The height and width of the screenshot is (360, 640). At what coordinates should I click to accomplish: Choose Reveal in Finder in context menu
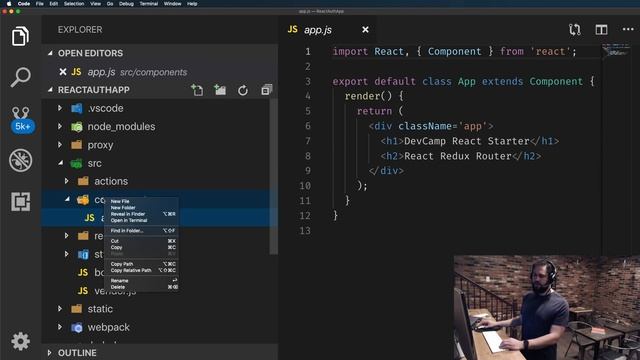(141, 214)
